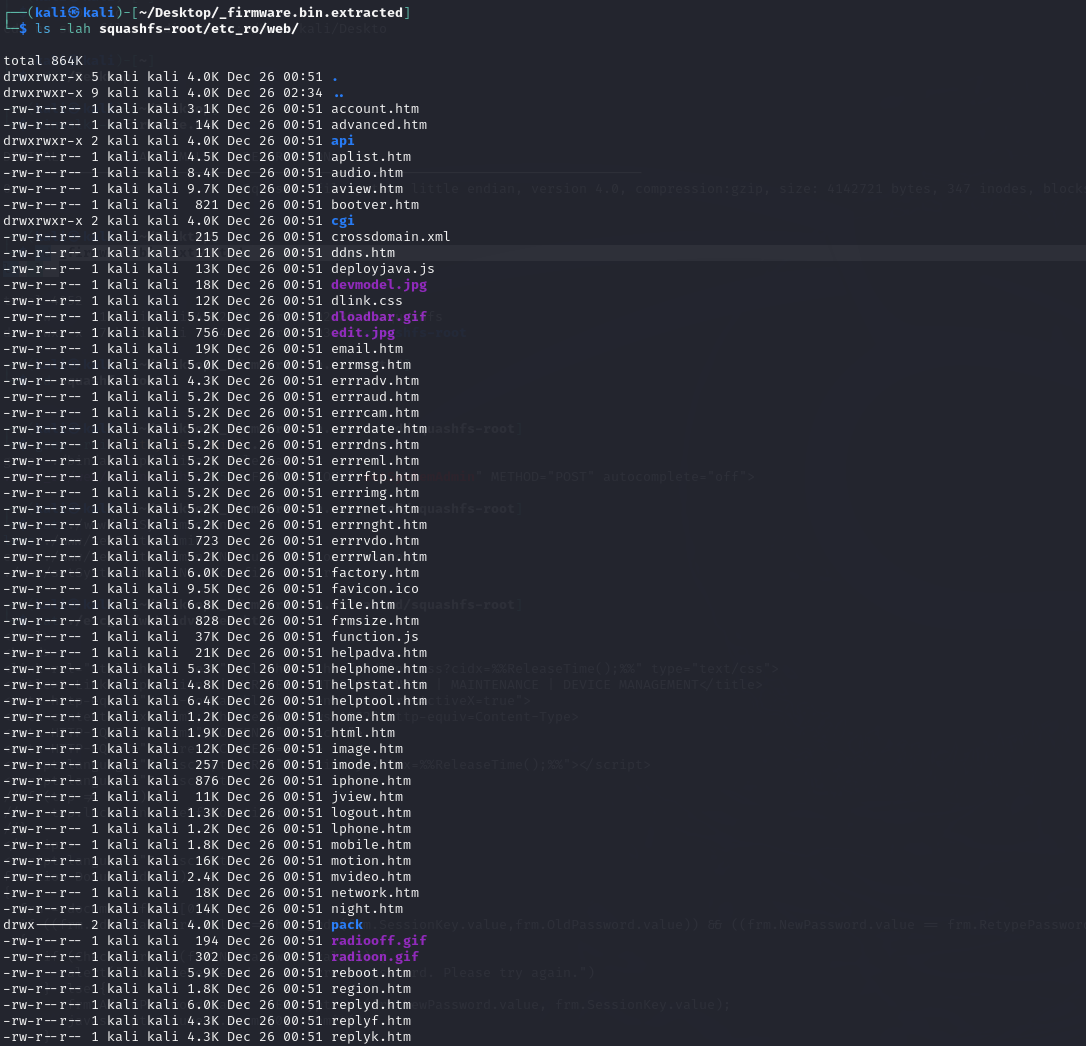Click audio.htm in the listing
This screenshot has height=1046, width=1086.
click(367, 172)
